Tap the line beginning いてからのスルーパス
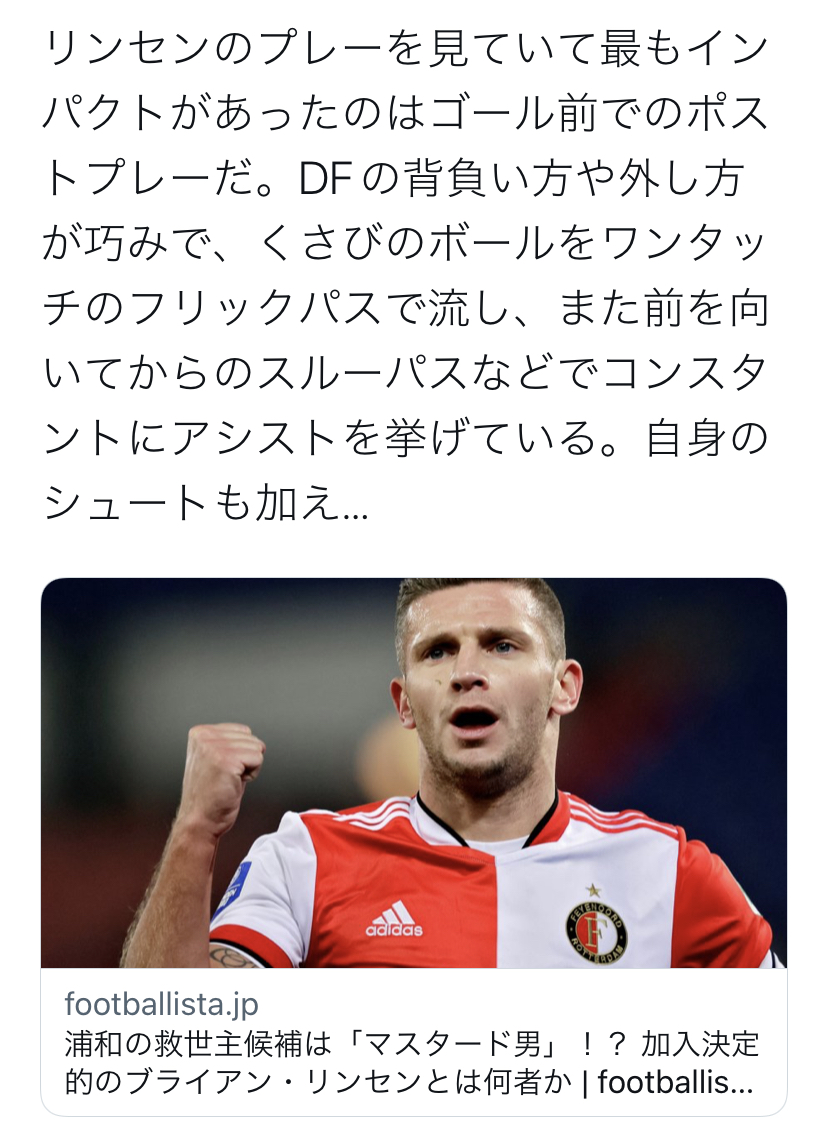Viewport: 828px width, 1132px height. click(x=405, y=374)
